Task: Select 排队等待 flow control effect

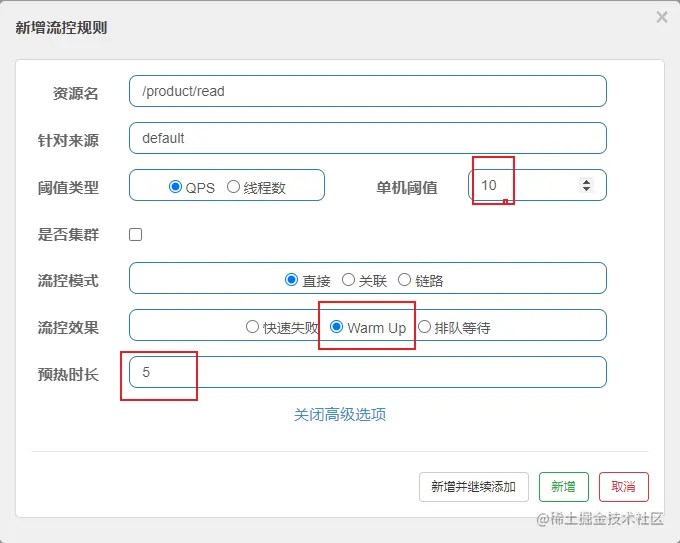Action: pyautogui.click(x=424, y=327)
